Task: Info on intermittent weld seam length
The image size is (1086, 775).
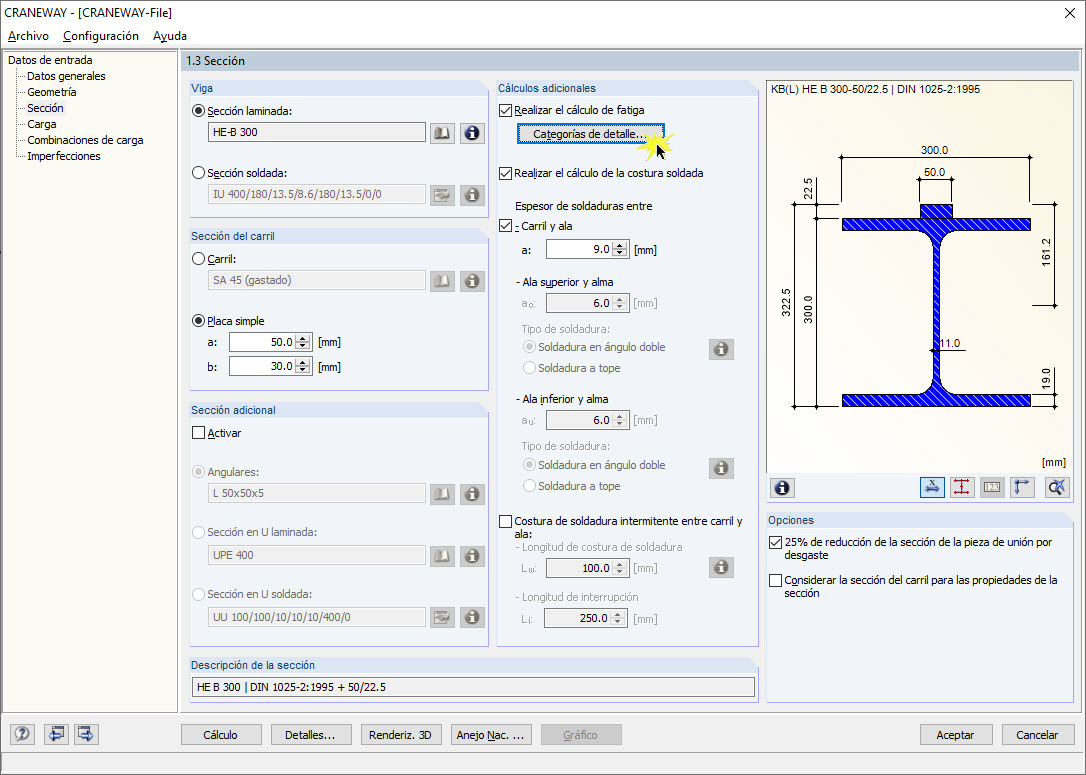Action: pos(721,568)
